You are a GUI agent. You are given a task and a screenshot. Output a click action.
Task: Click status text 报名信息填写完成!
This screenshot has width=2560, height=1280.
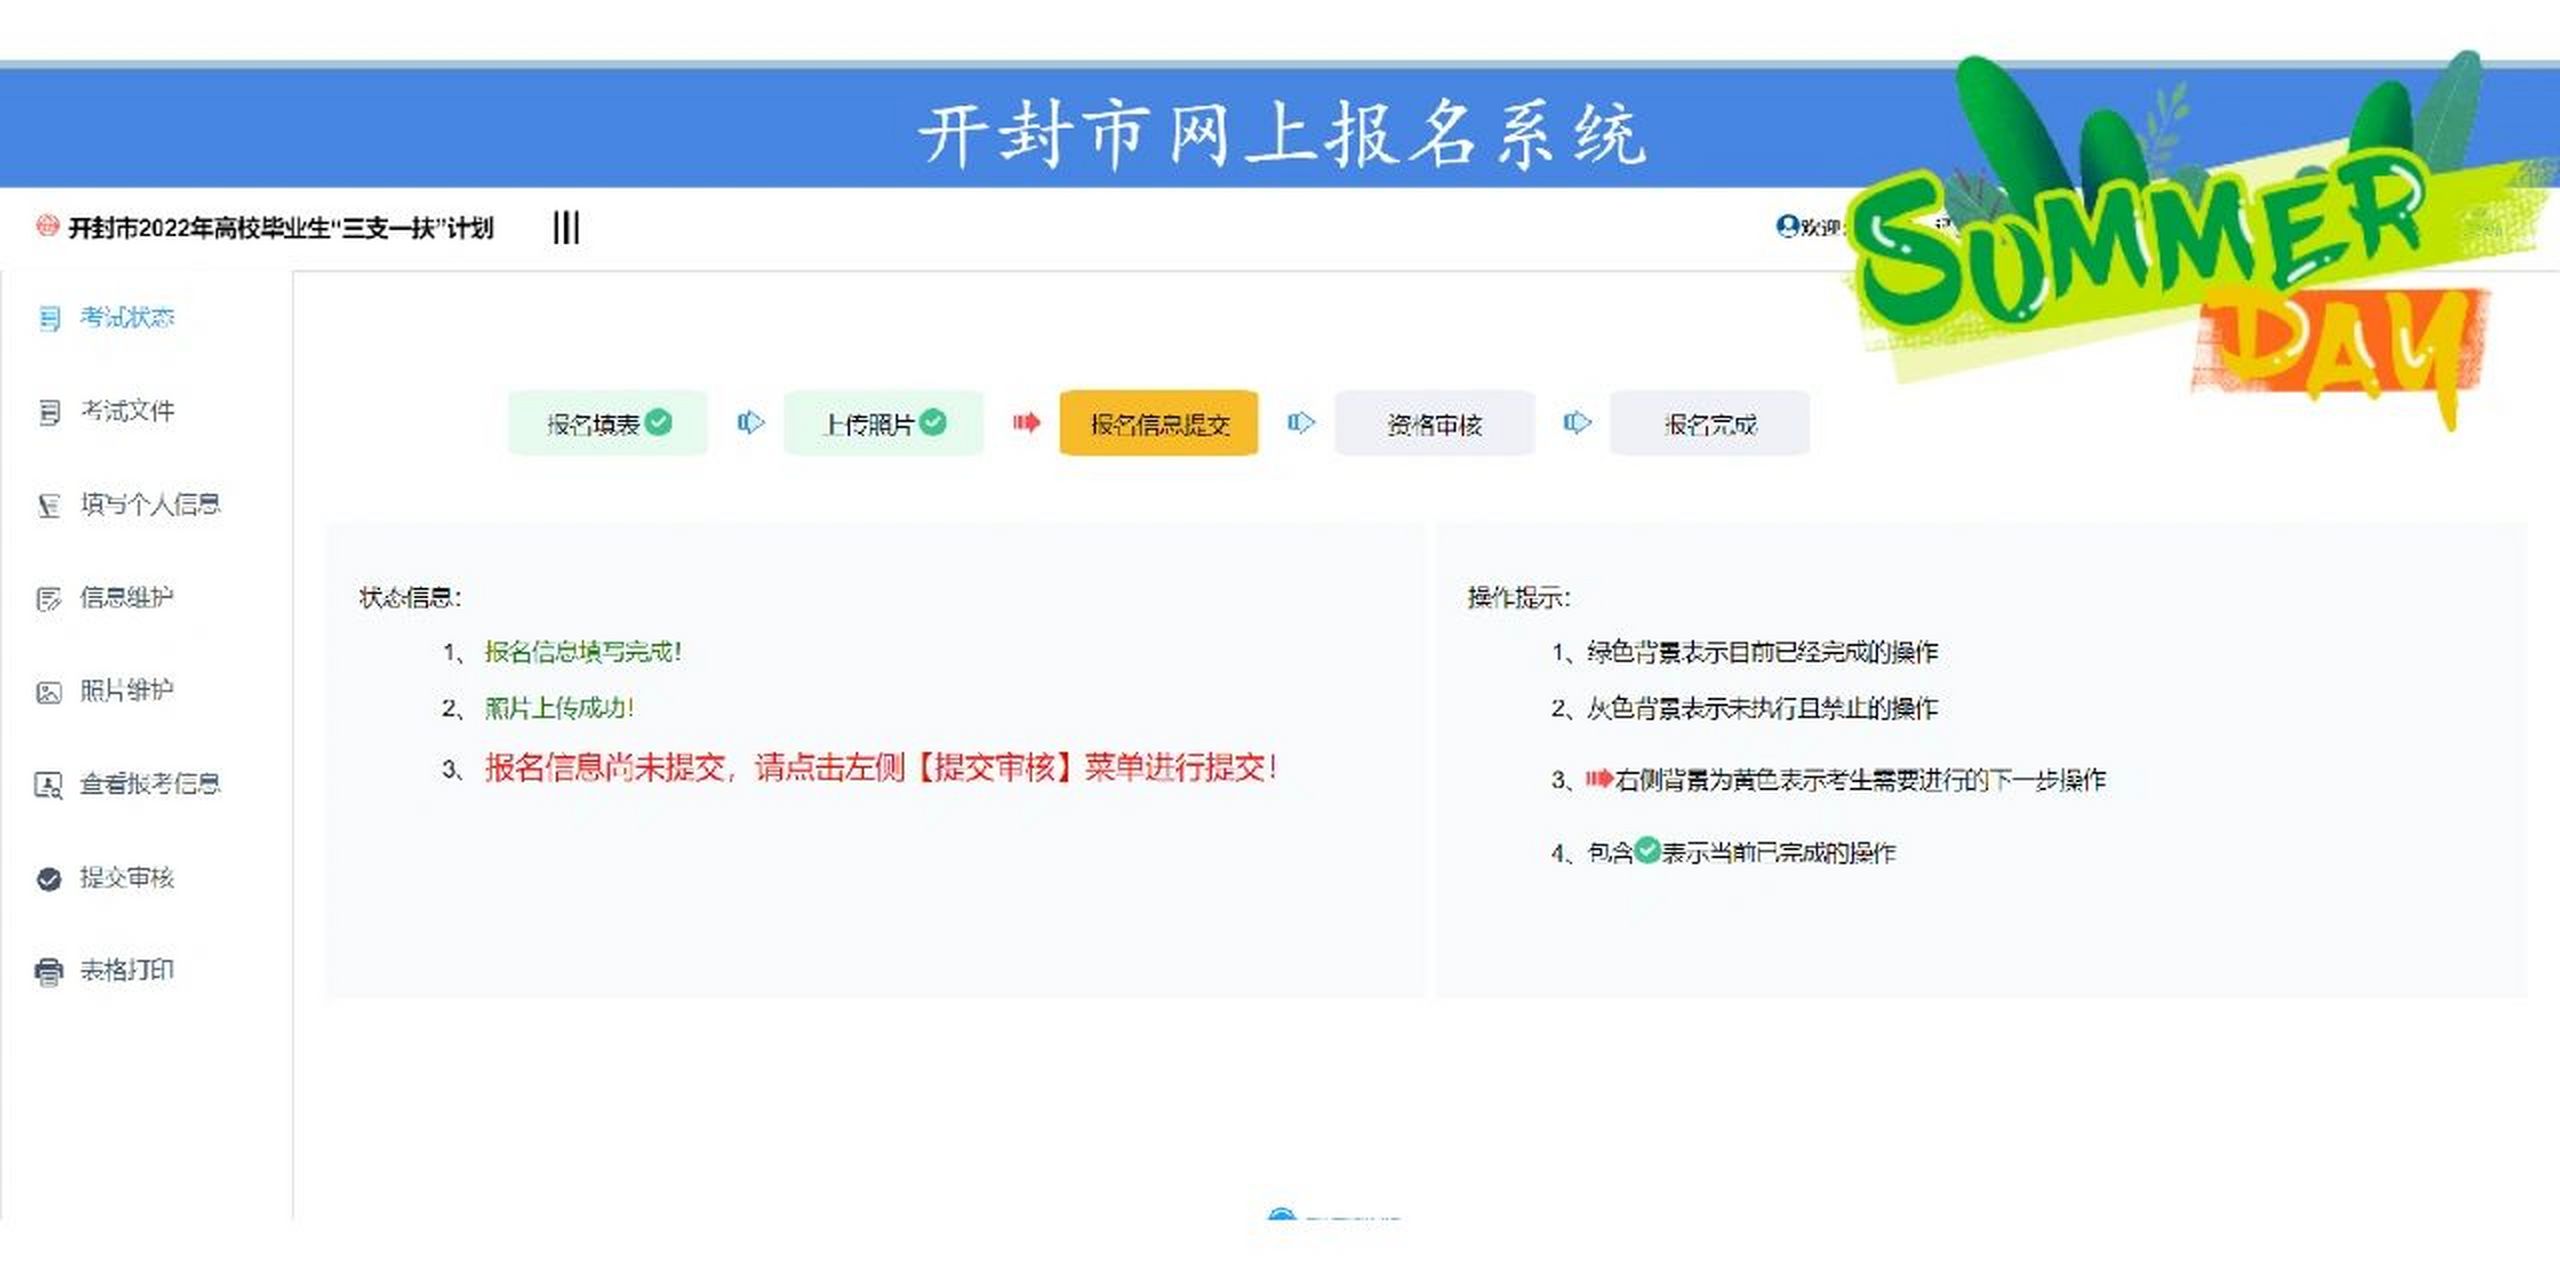point(583,652)
